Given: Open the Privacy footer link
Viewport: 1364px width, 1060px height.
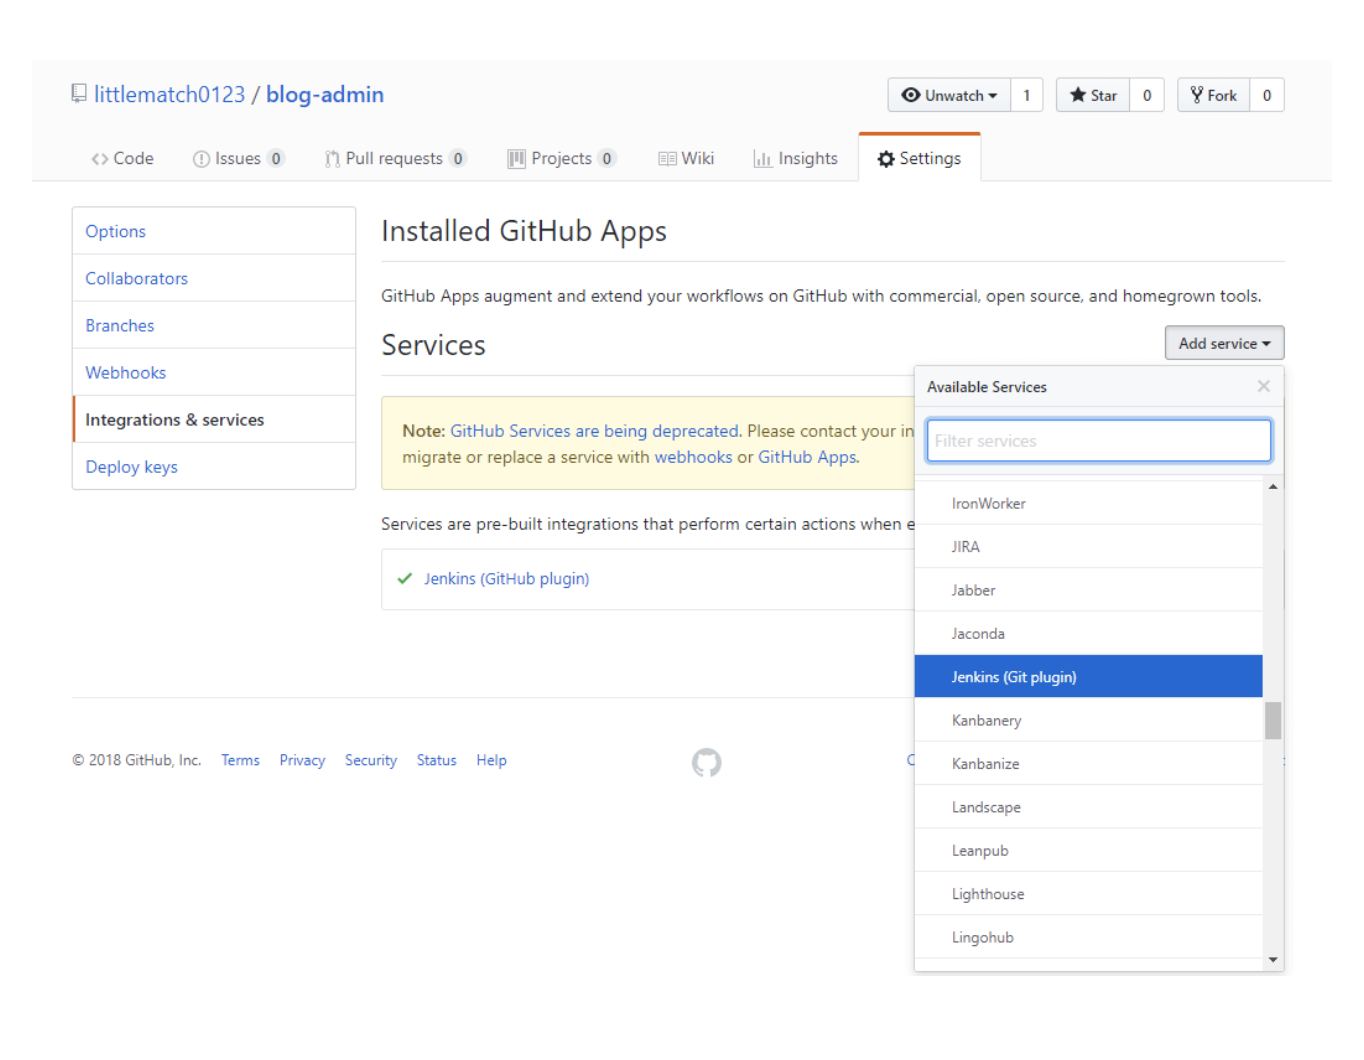Looking at the screenshot, I should pos(302,760).
